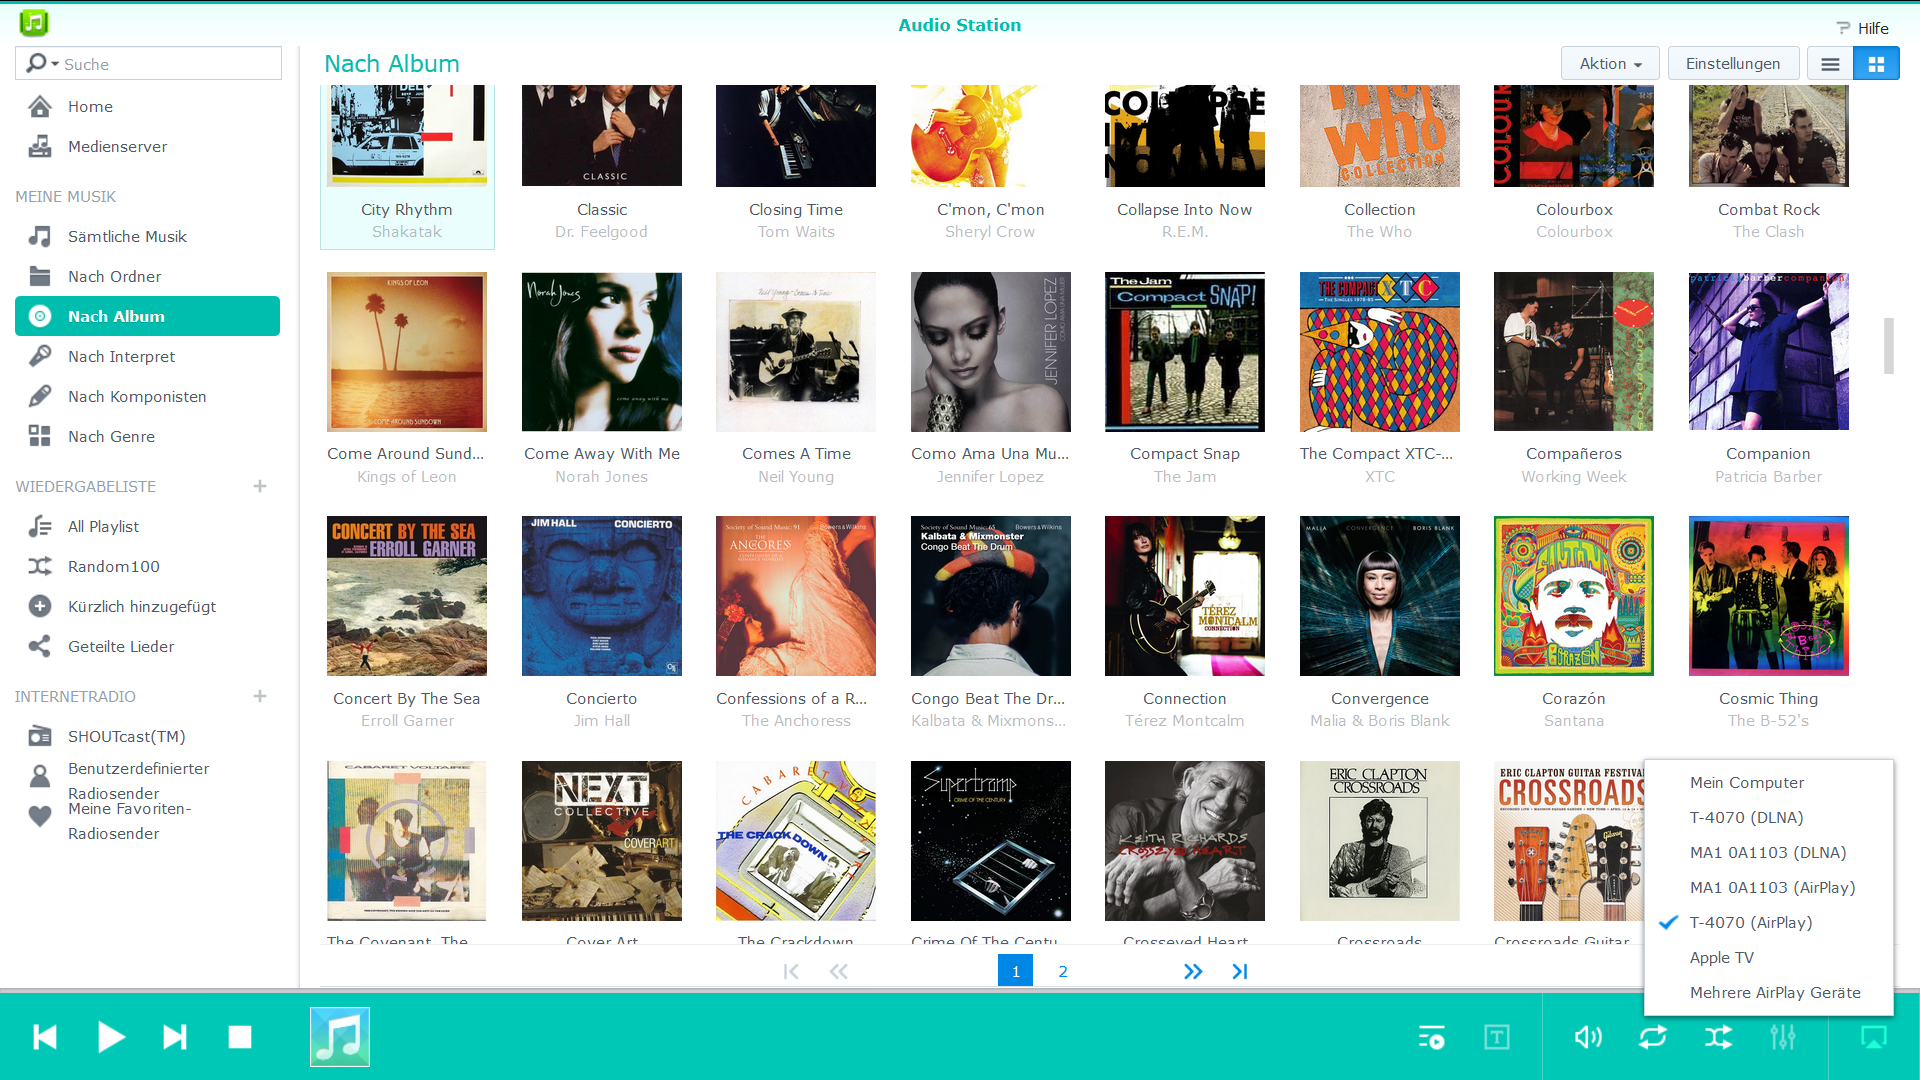Open the equalizer settings
The width and height of the screenshot is (1920, 1080).
[x=1783, y=1037]
